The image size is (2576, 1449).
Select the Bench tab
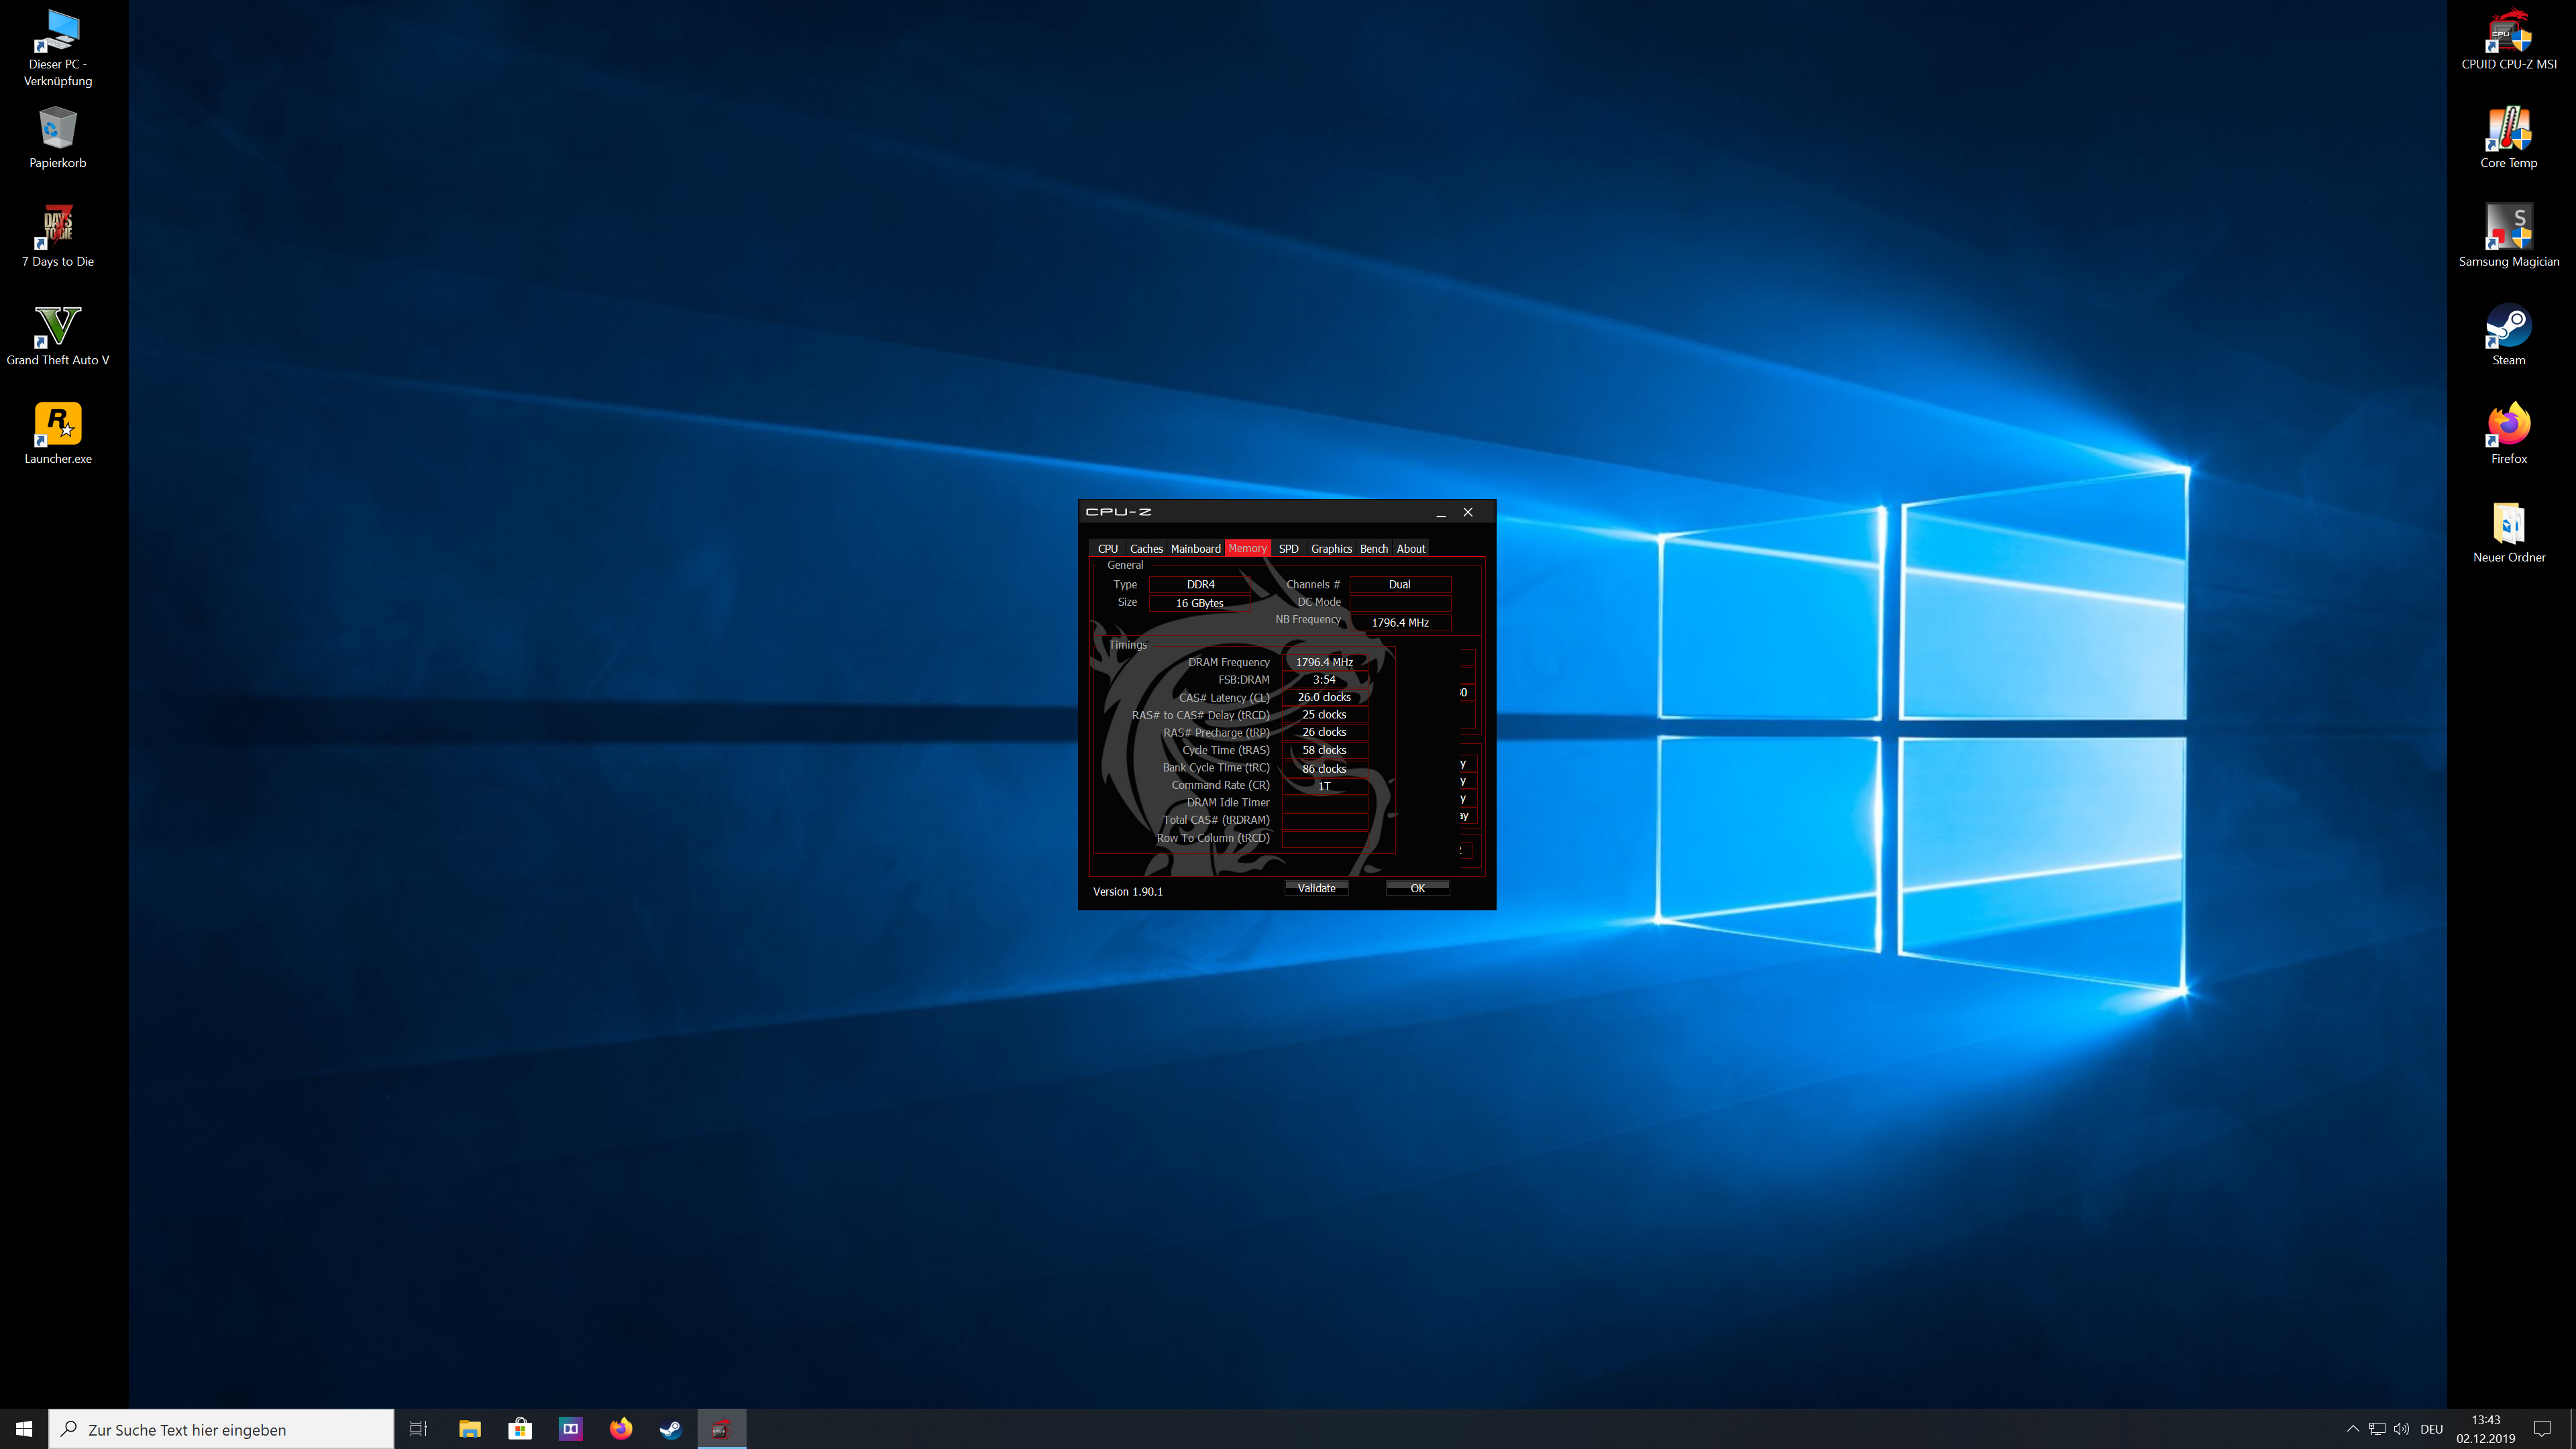tap(1373, 549)
